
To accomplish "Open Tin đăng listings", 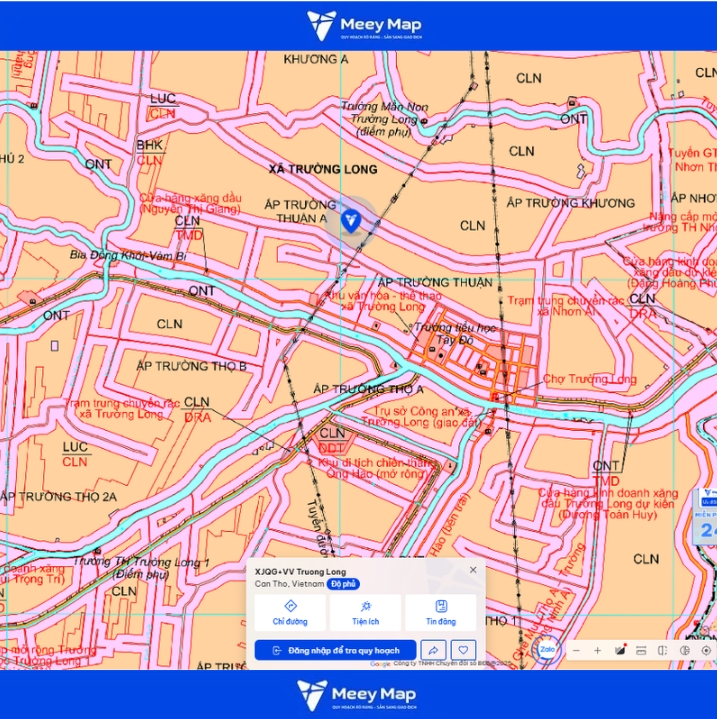I will tap(441, 613).
